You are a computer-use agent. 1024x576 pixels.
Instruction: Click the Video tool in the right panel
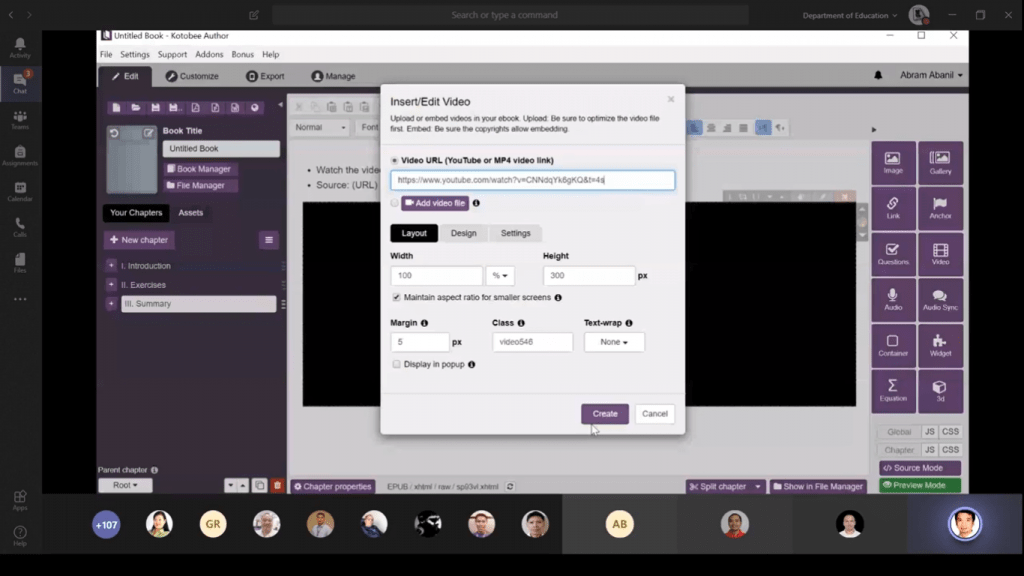pos(940,254)
